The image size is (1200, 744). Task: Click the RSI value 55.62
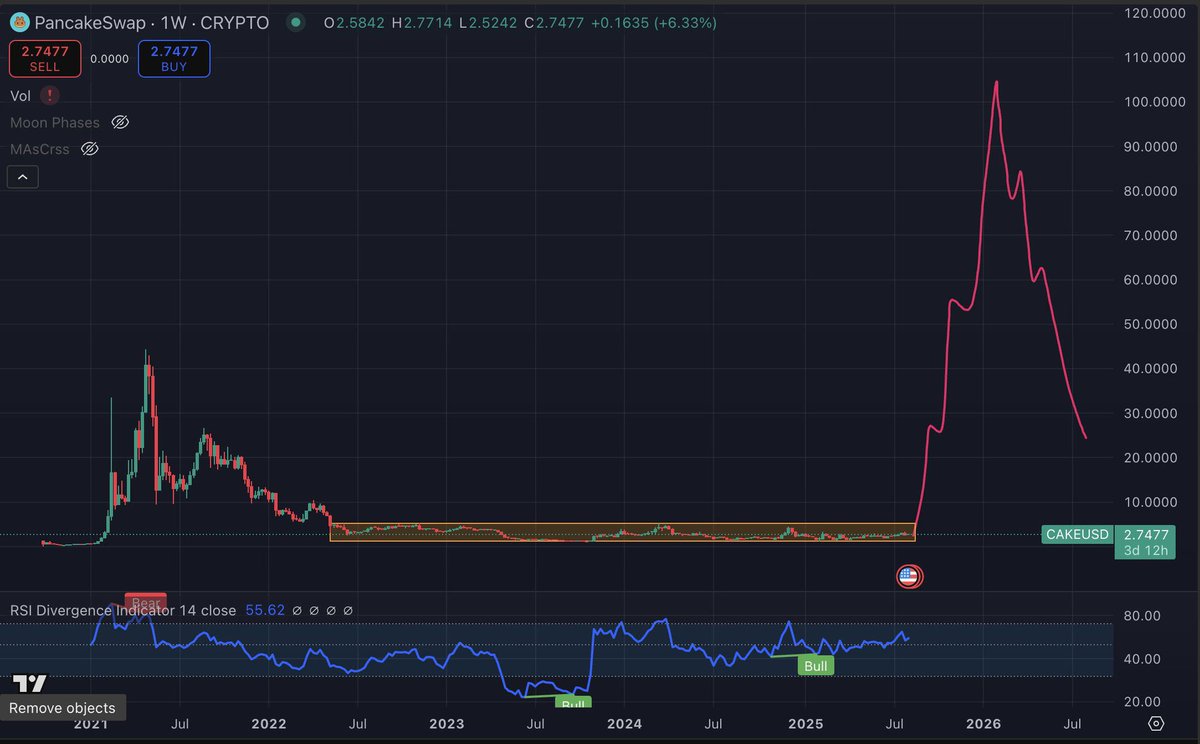[x=264, y=610]
